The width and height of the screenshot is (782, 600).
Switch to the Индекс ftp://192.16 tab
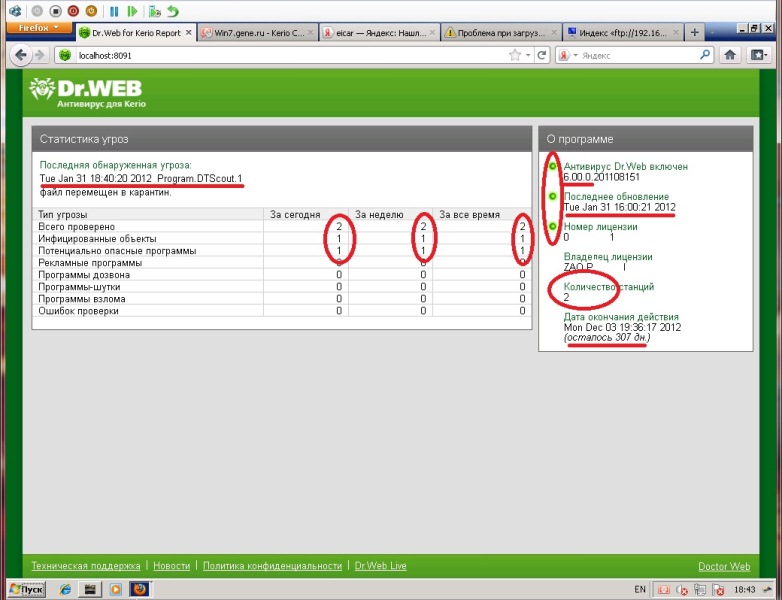623,33
